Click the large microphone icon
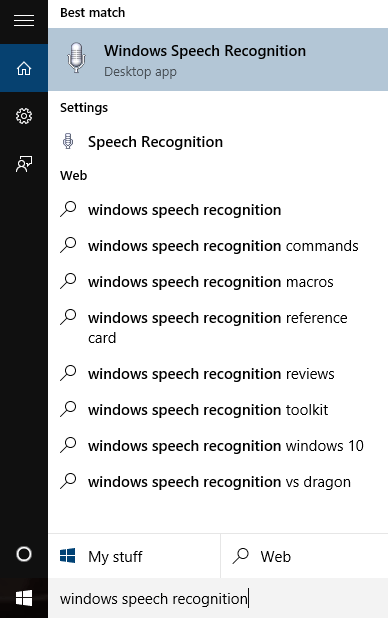The image size is (388, 618). [76, 58]
